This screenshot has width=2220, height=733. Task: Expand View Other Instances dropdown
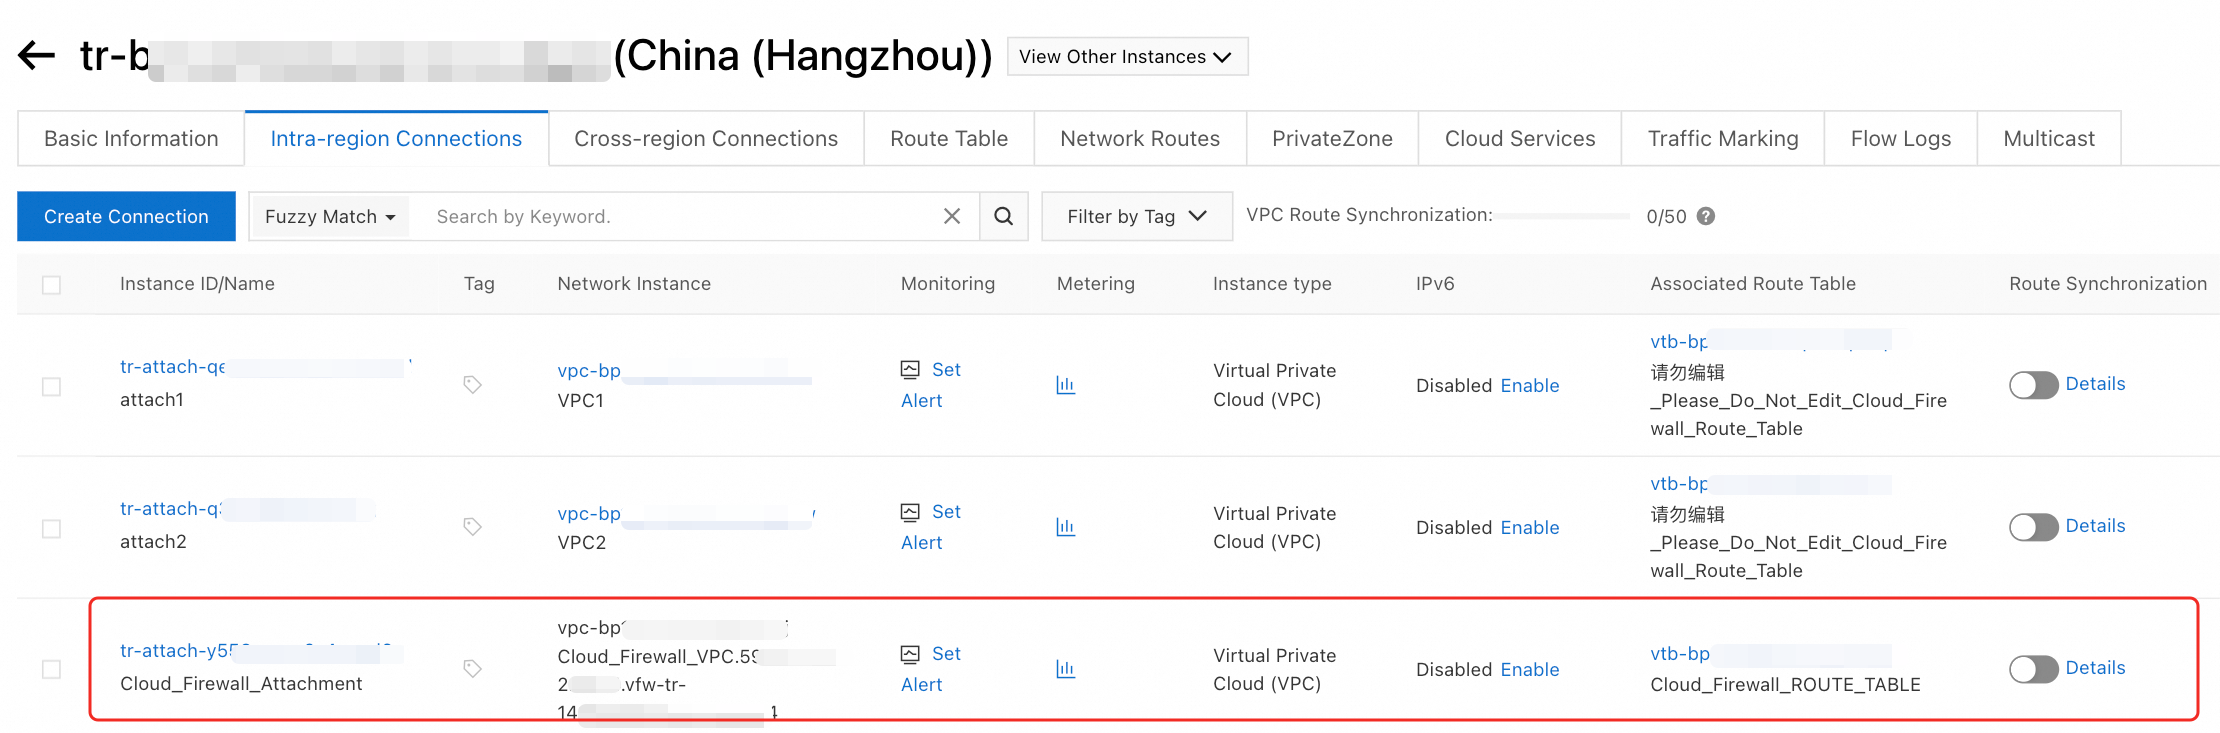(x=1126, y=57)
